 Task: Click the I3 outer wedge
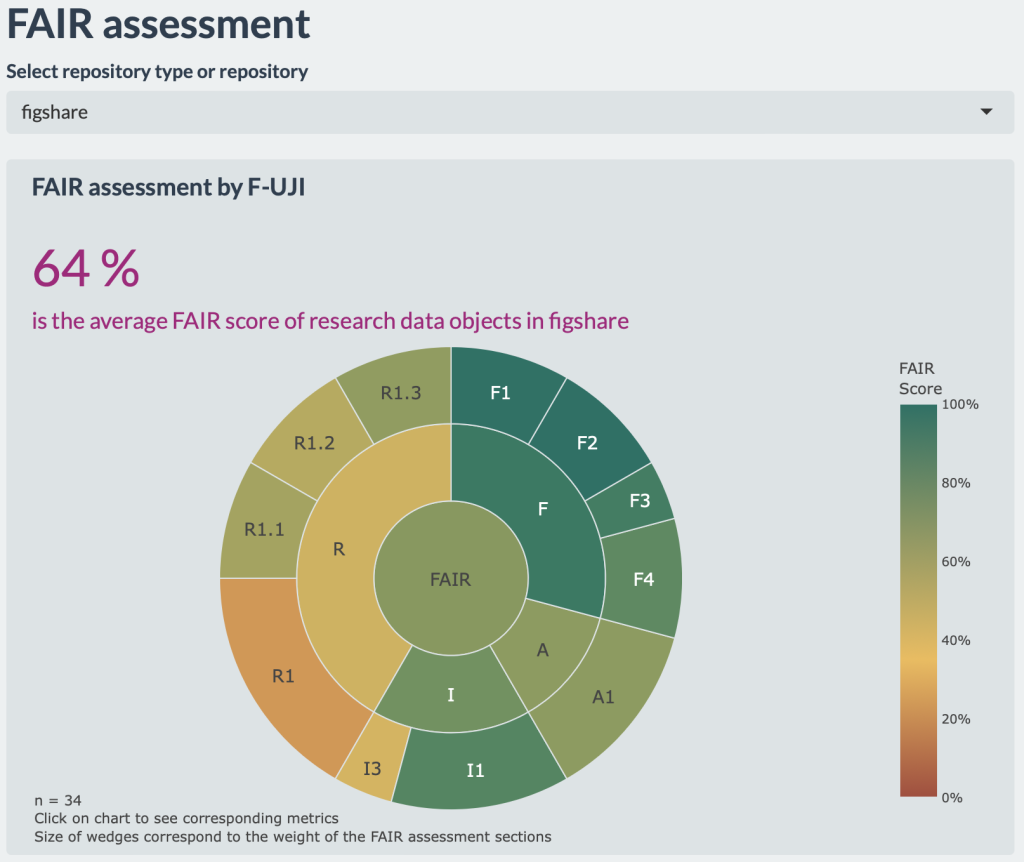click(372, 768)
